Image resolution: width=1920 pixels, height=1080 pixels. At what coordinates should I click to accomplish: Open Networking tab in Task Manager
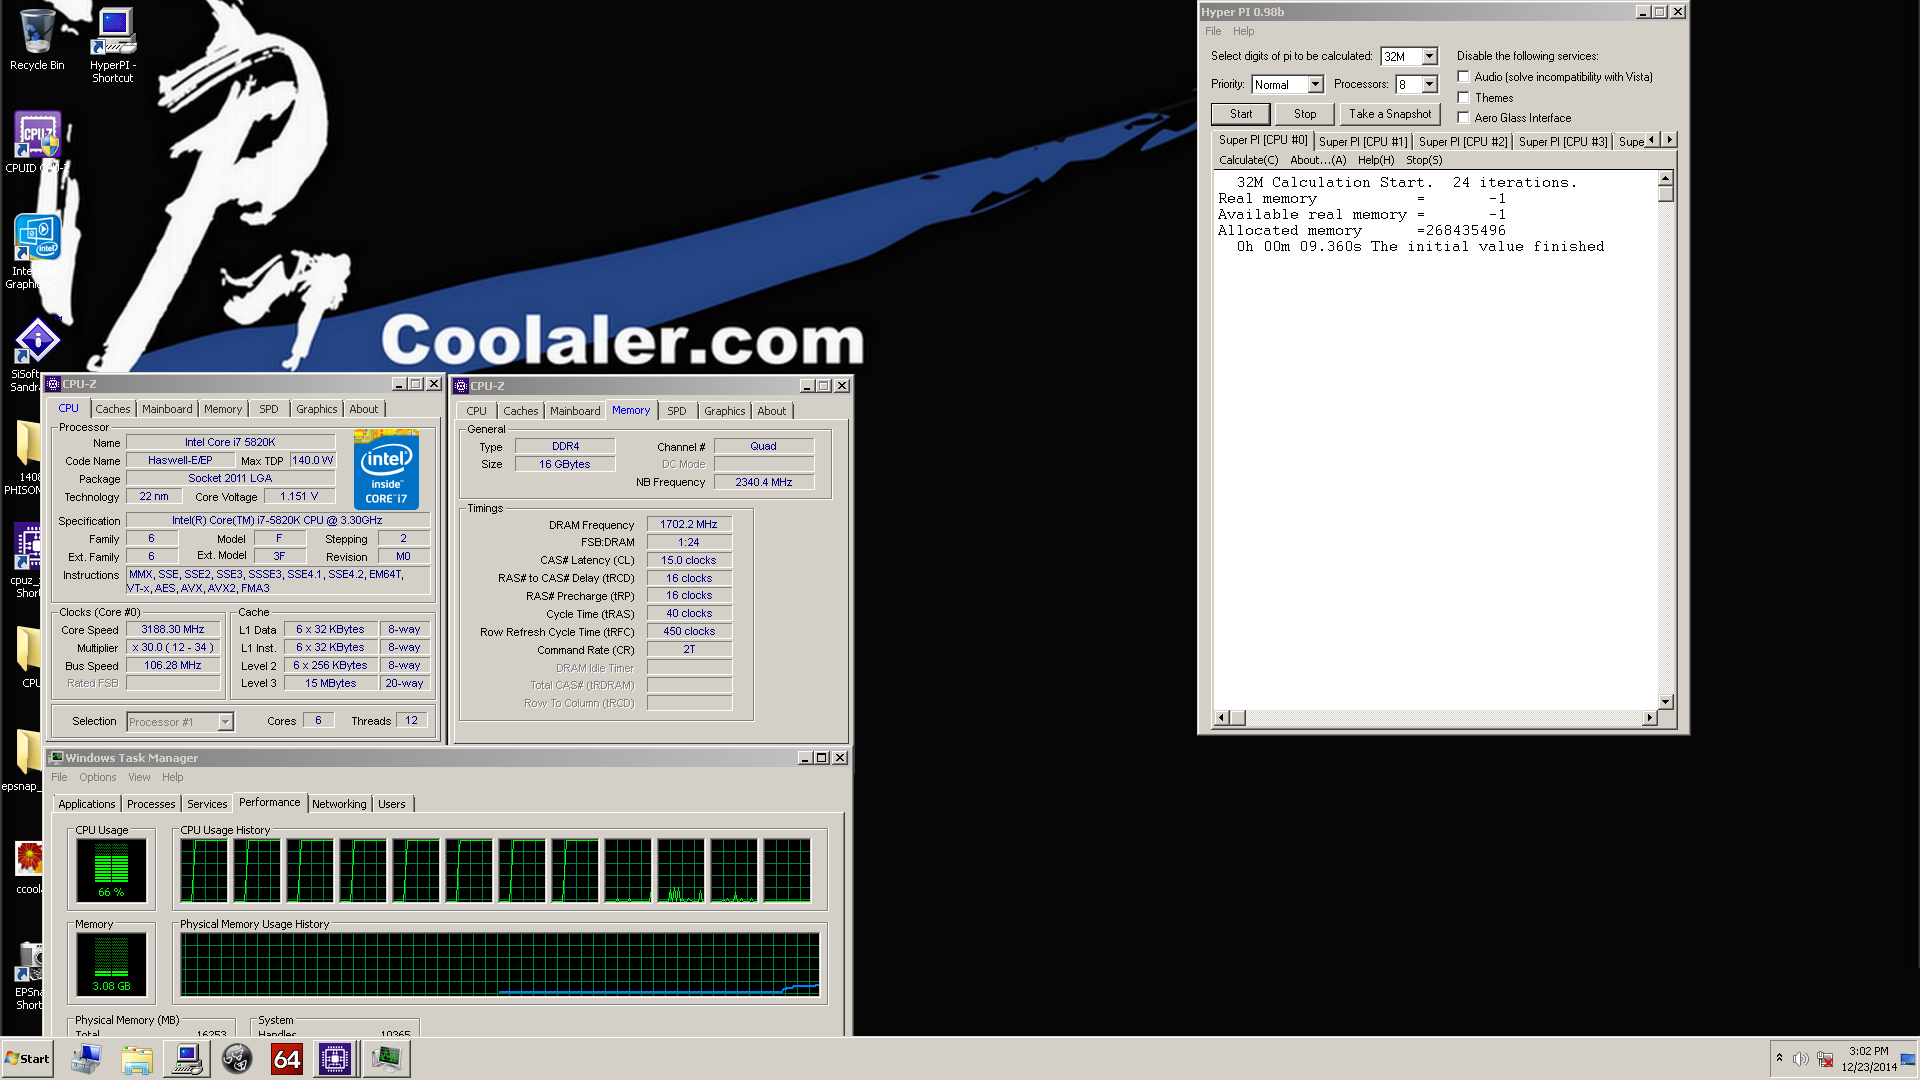click(339, 804)
